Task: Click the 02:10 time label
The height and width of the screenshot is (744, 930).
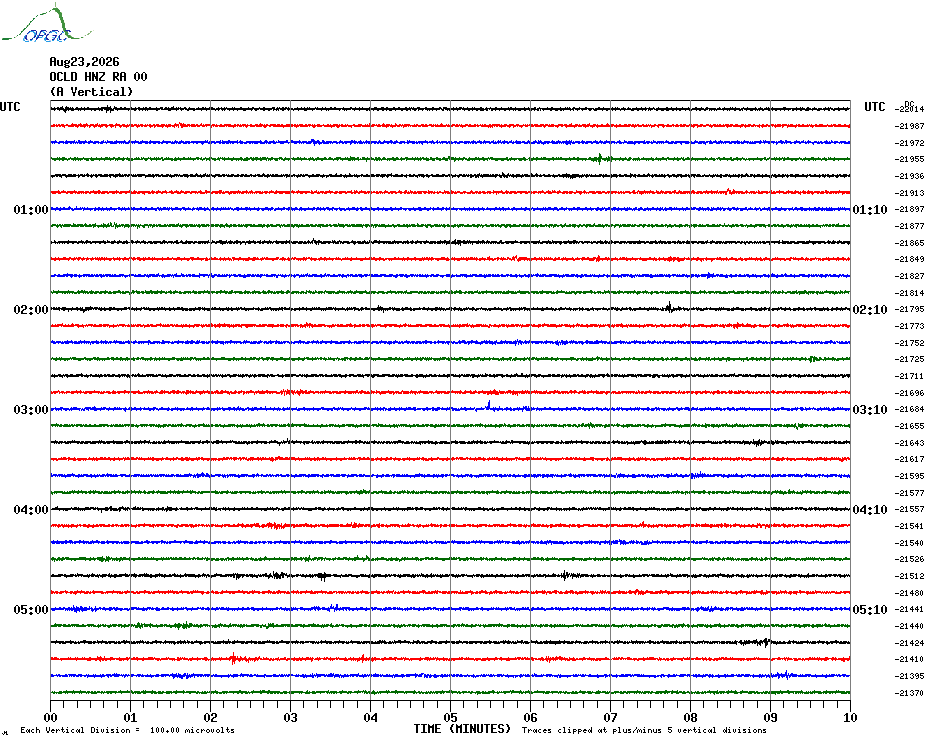Action: click(870, 310)
